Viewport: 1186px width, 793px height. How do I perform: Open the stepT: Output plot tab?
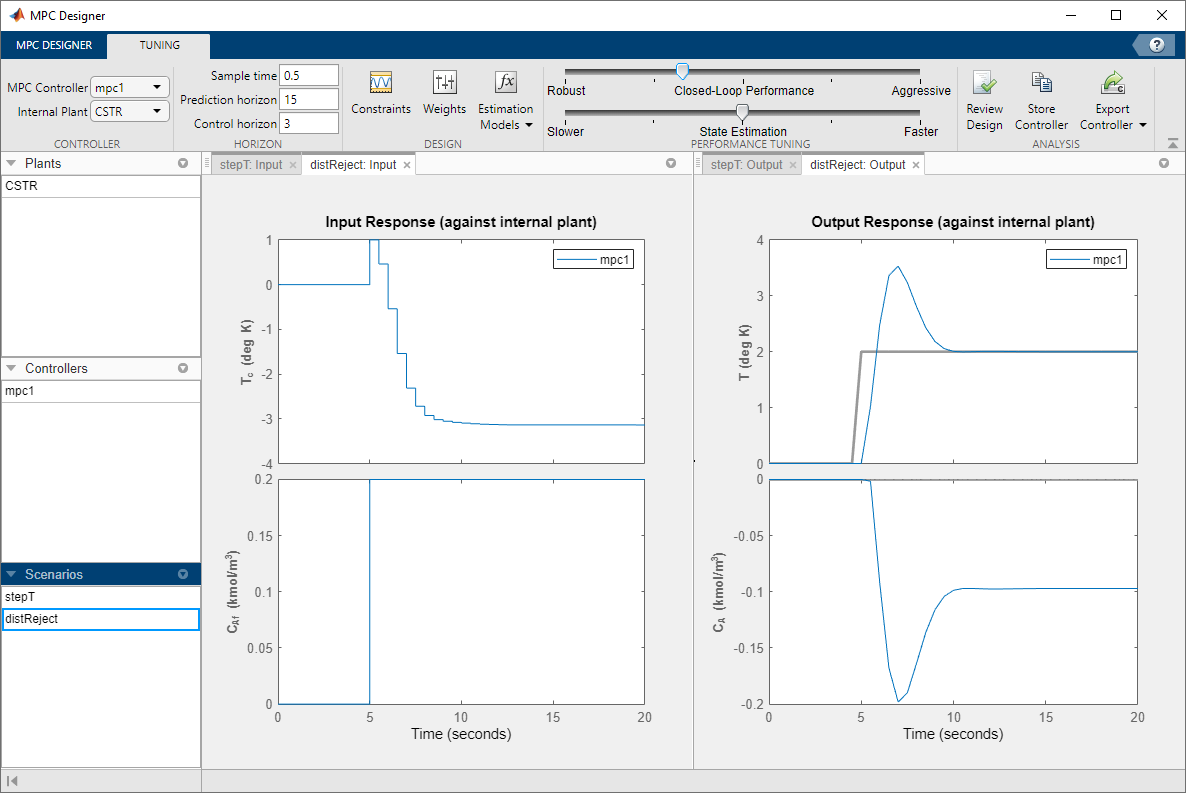click(x=745, y=164)
